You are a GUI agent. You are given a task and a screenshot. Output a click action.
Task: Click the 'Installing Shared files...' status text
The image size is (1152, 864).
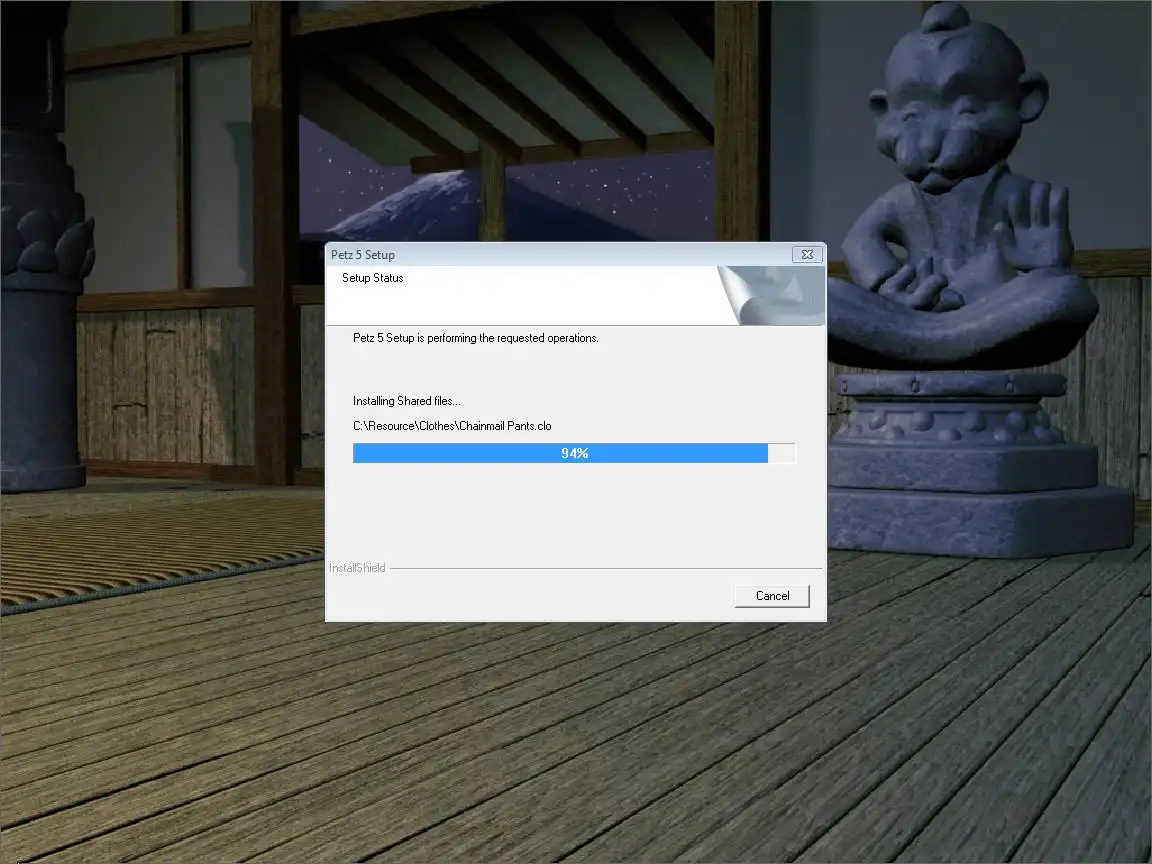(406, 401)
